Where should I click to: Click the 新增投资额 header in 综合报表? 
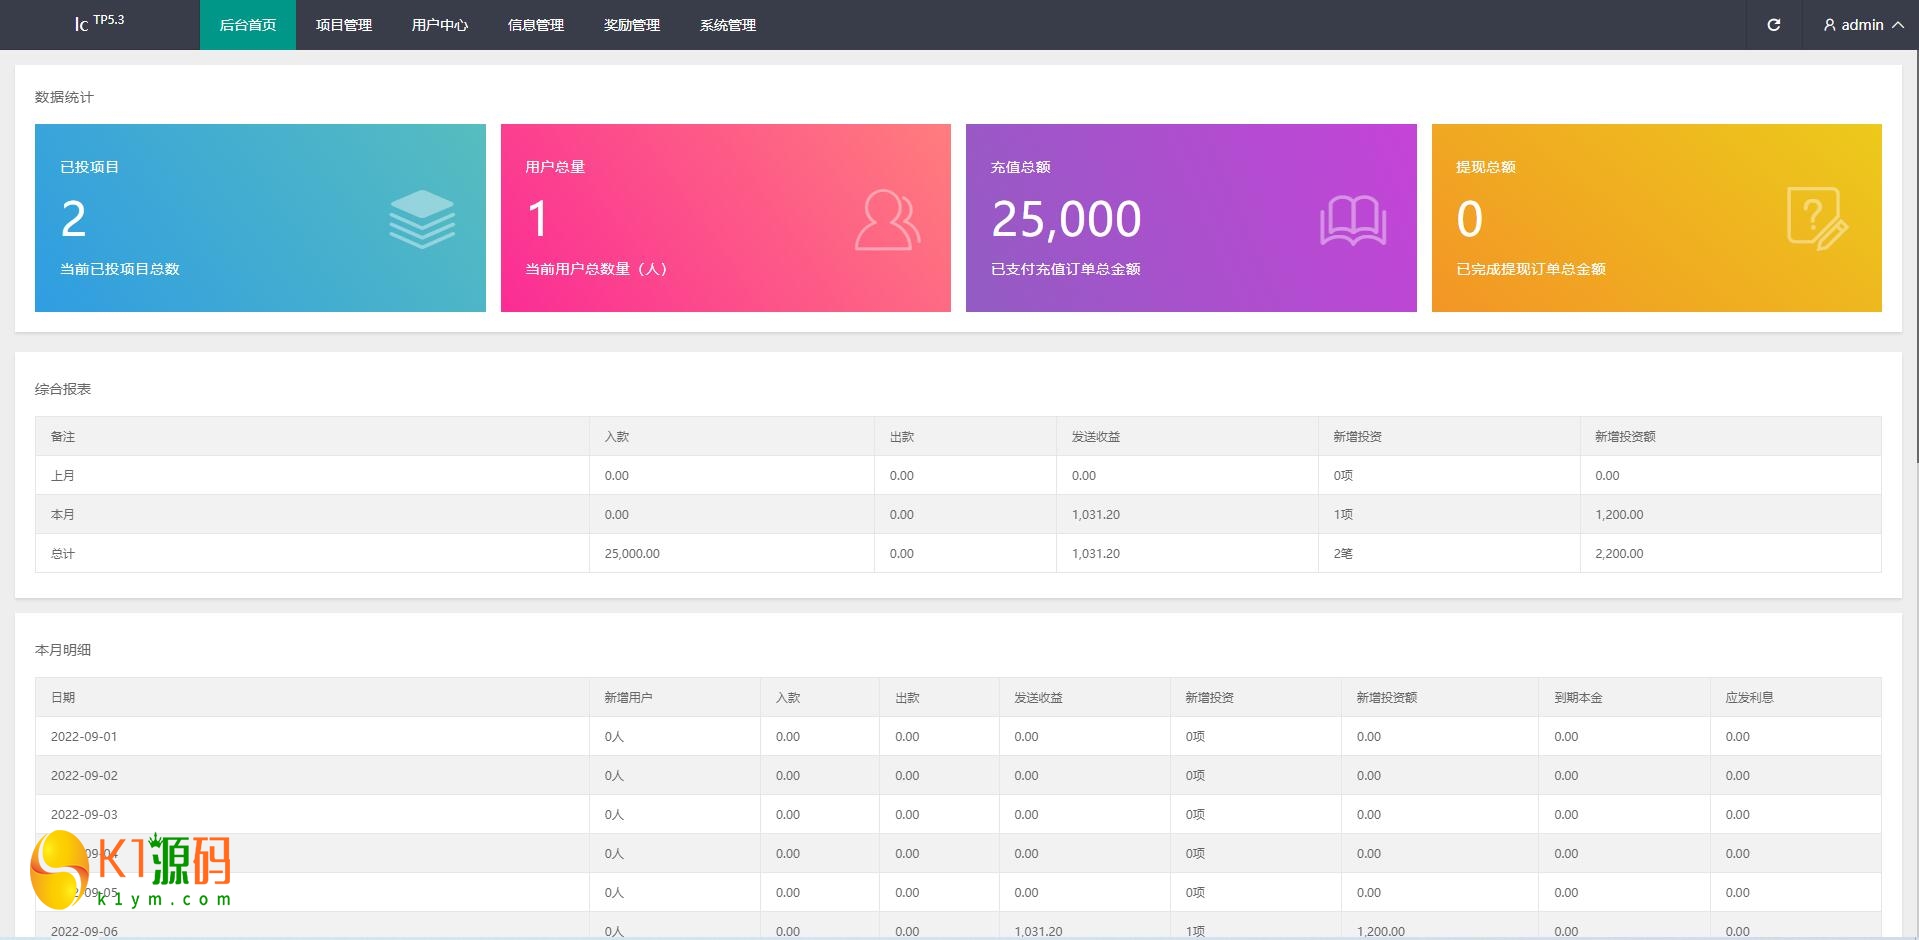[1625, 436]
